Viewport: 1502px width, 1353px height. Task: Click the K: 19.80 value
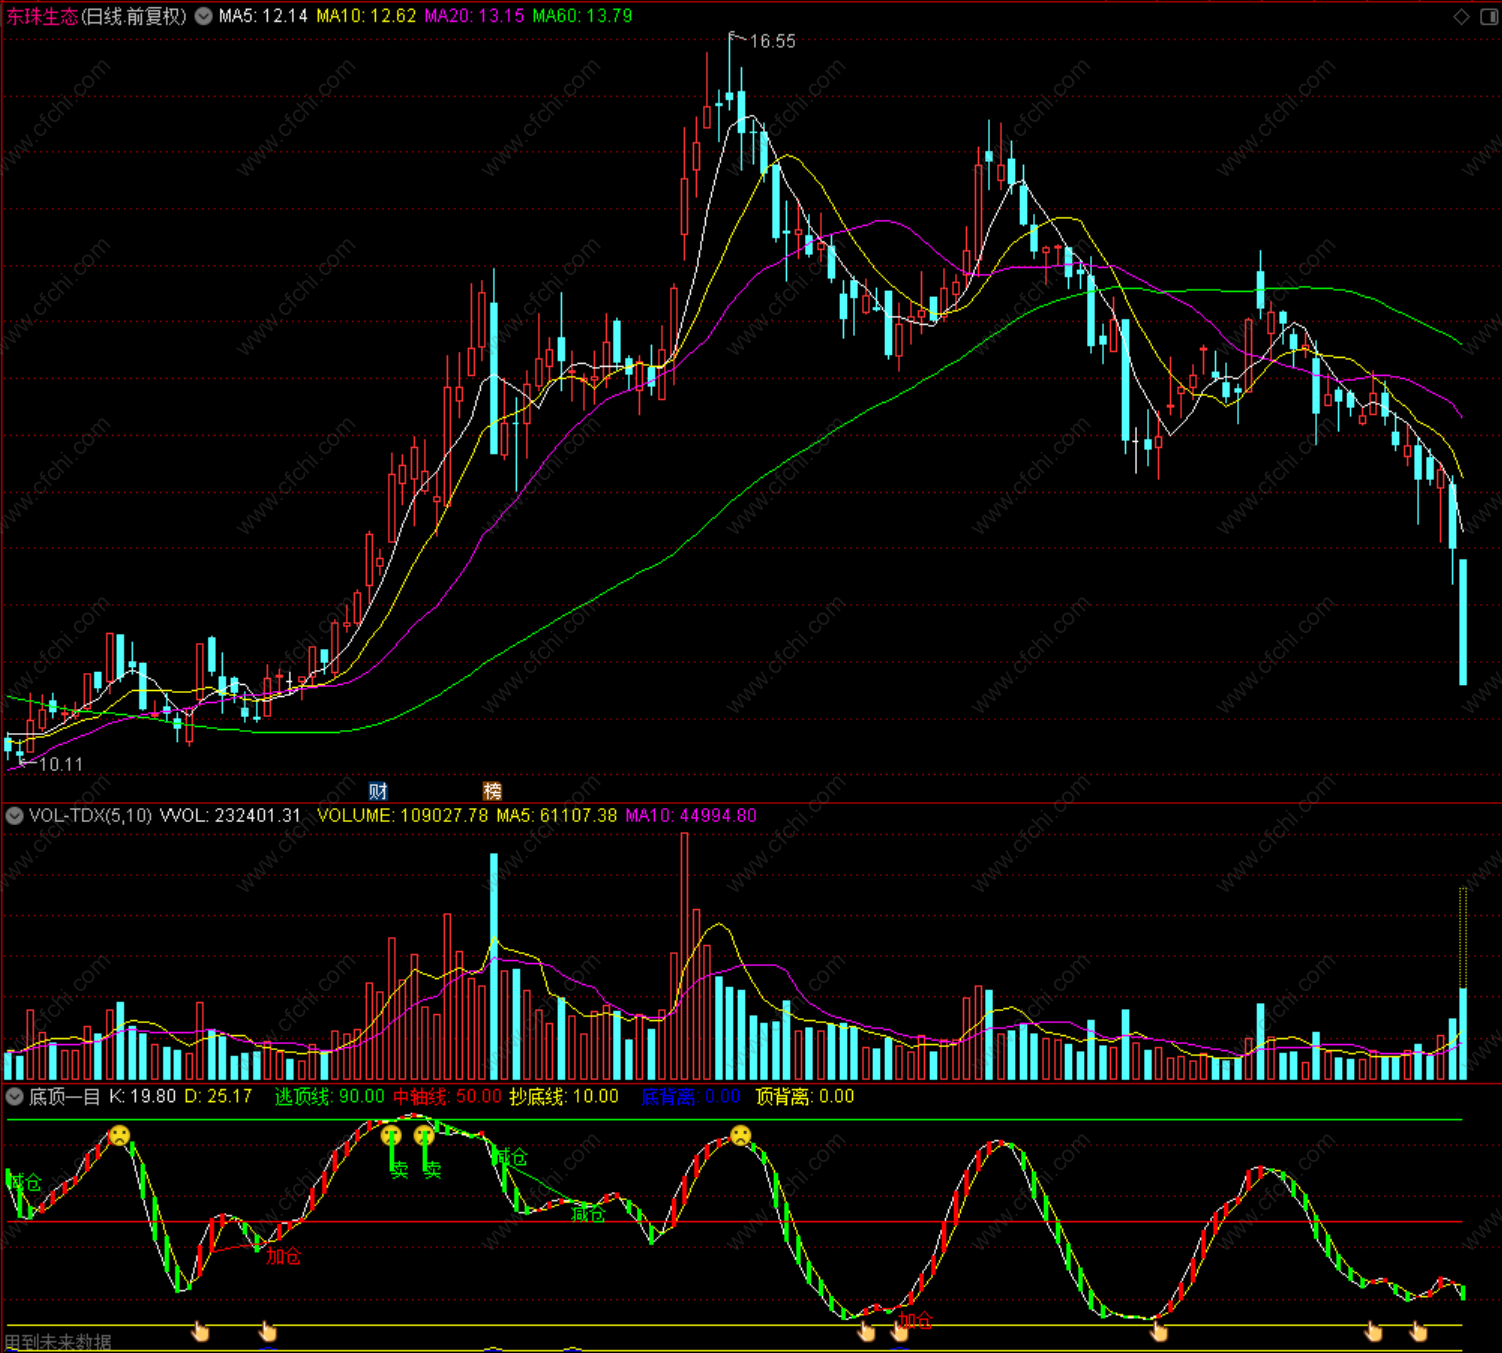coord(143,1097)
